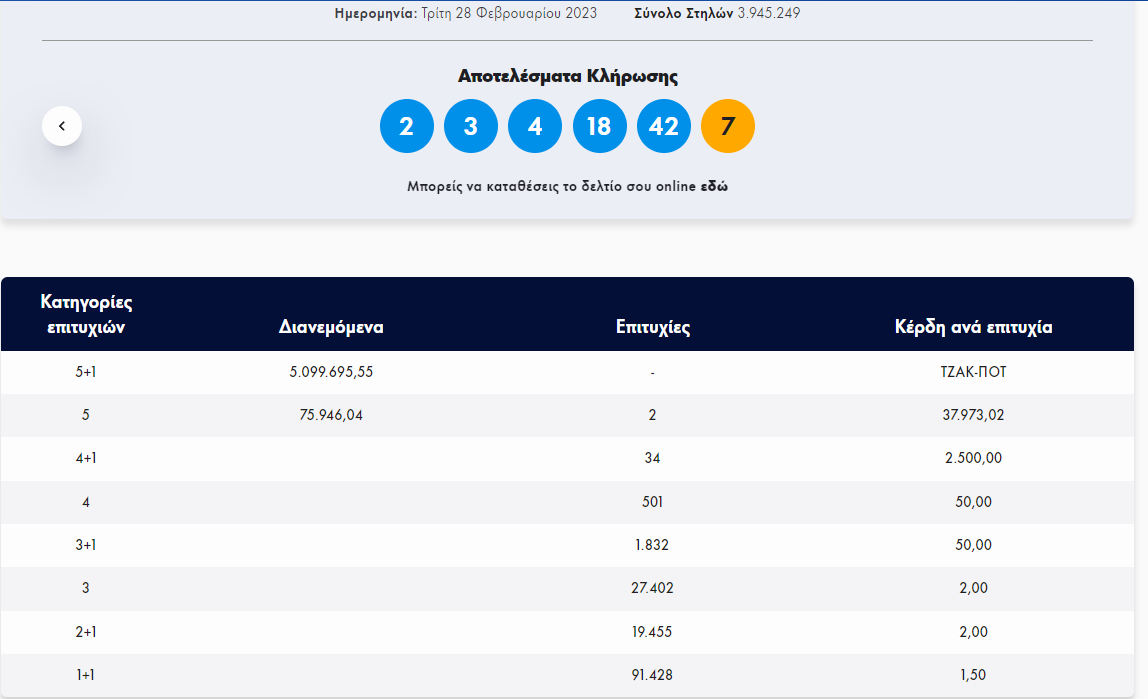Click the 91.428 winners cell
This screenshot has height=699, width=1148.
click(x=652, y=675)
